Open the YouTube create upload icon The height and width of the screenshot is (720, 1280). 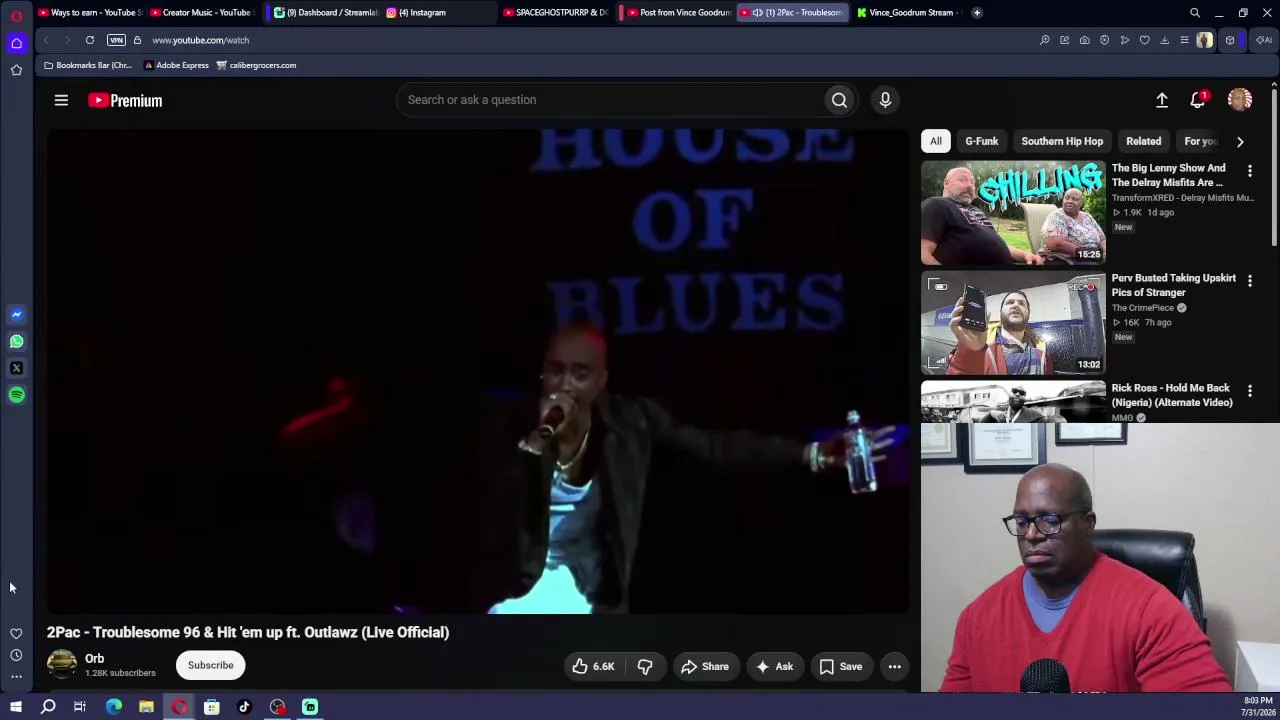tap(1162, 100)
